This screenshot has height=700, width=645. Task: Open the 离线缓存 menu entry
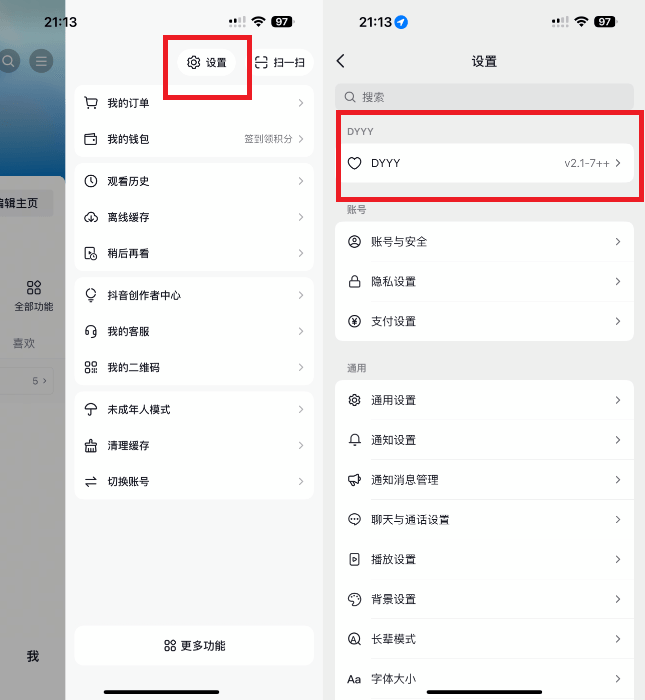pyautogui.click(x=194, y=217)
